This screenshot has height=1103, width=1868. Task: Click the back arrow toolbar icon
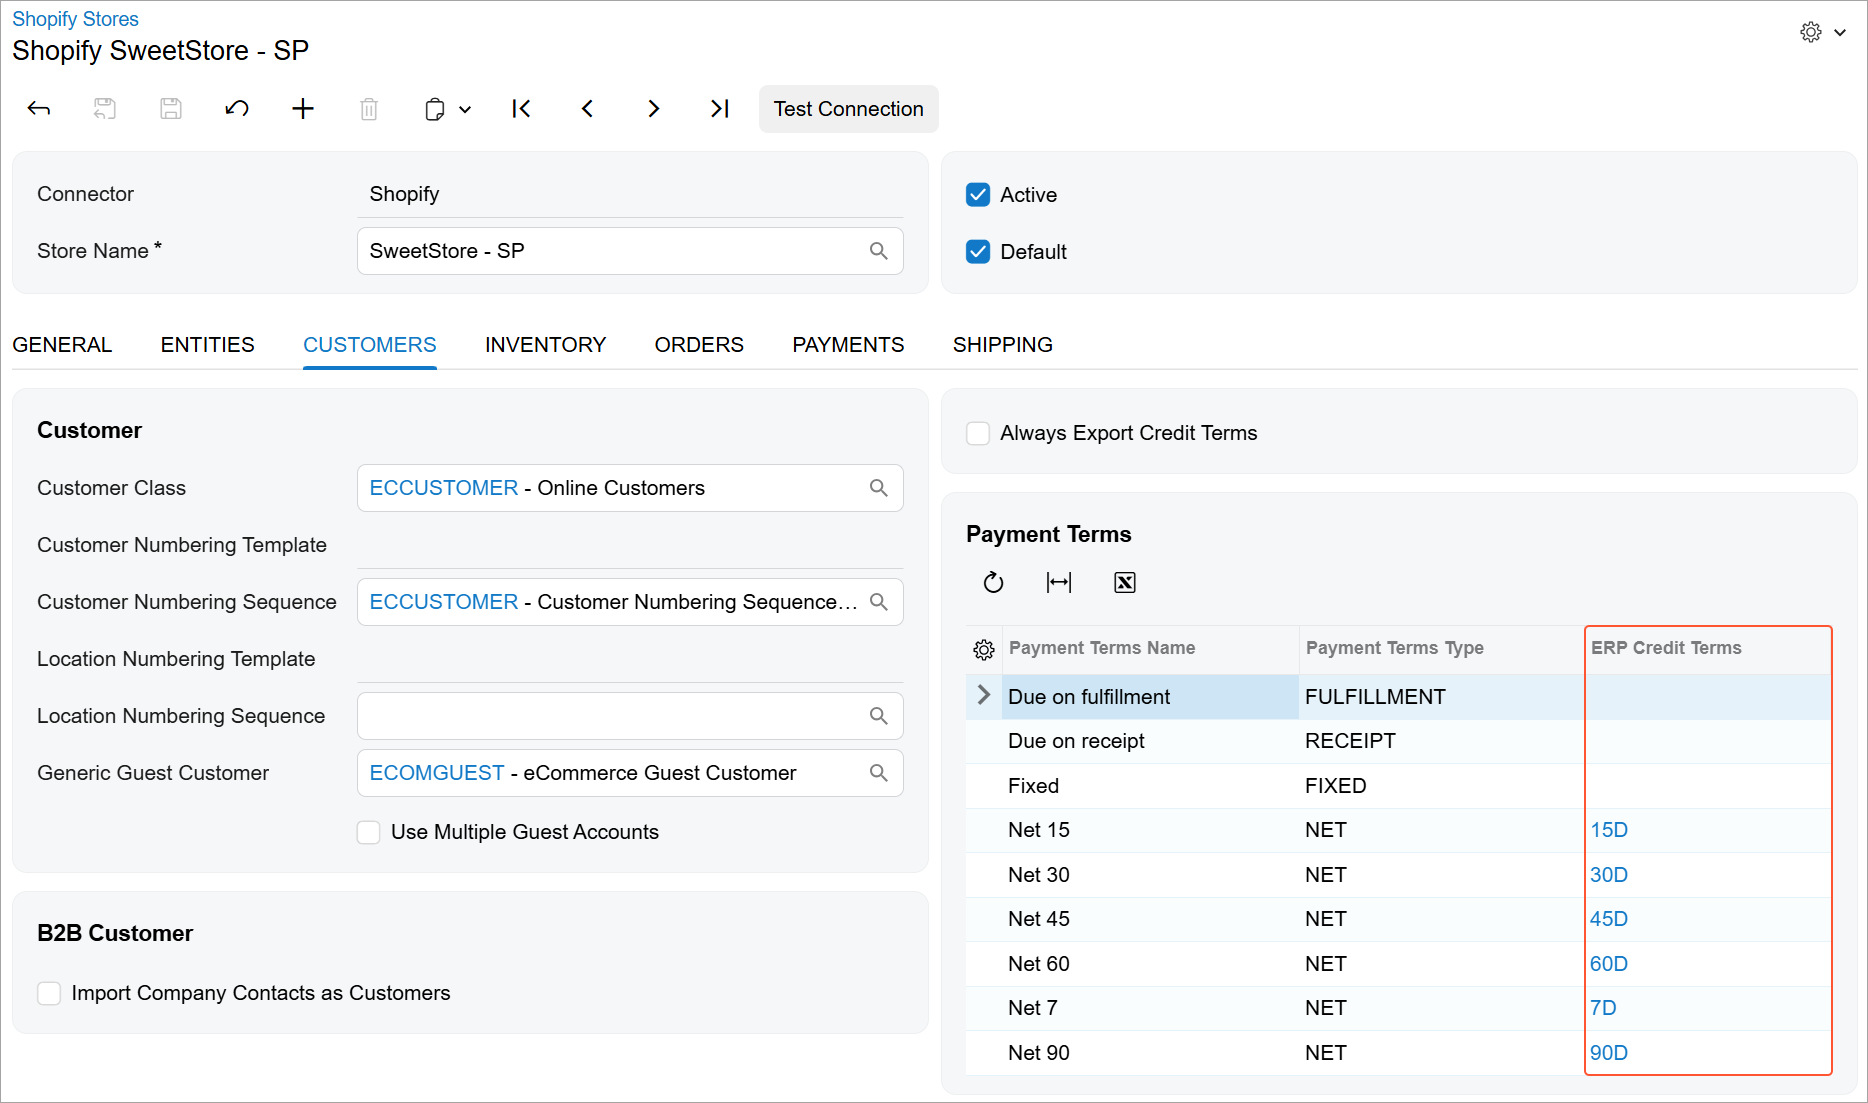point(39,109)
